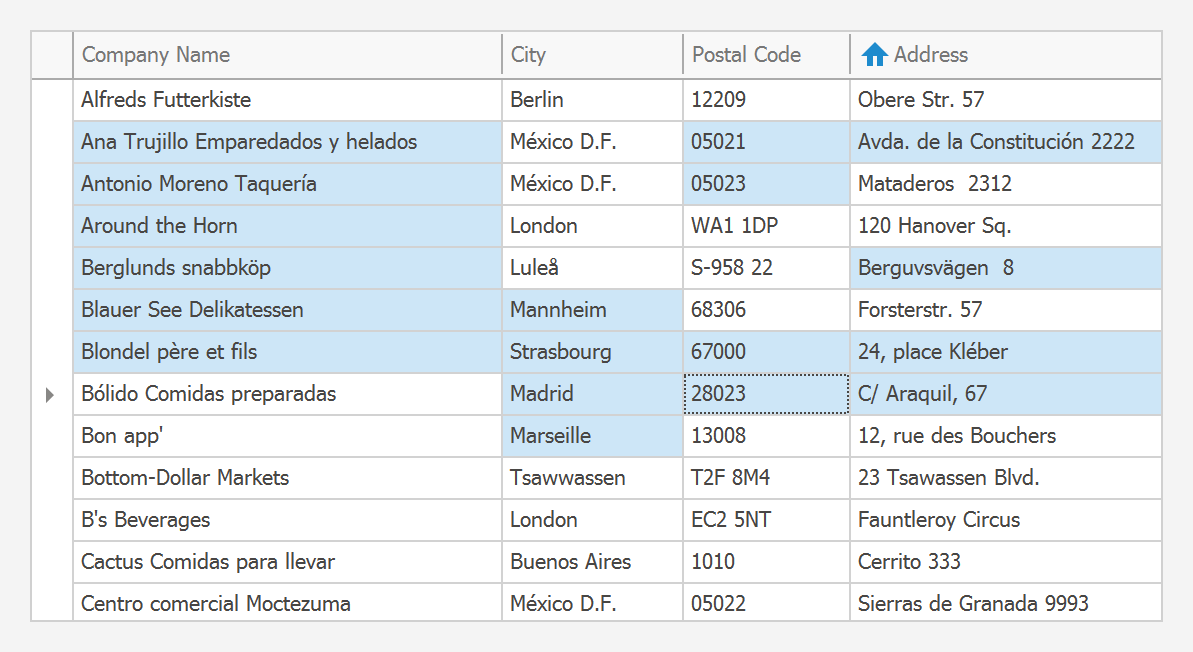Click the row indicator arrow beside Bólido
This screenshot has width=1193, height=652.
coord(50,395)
